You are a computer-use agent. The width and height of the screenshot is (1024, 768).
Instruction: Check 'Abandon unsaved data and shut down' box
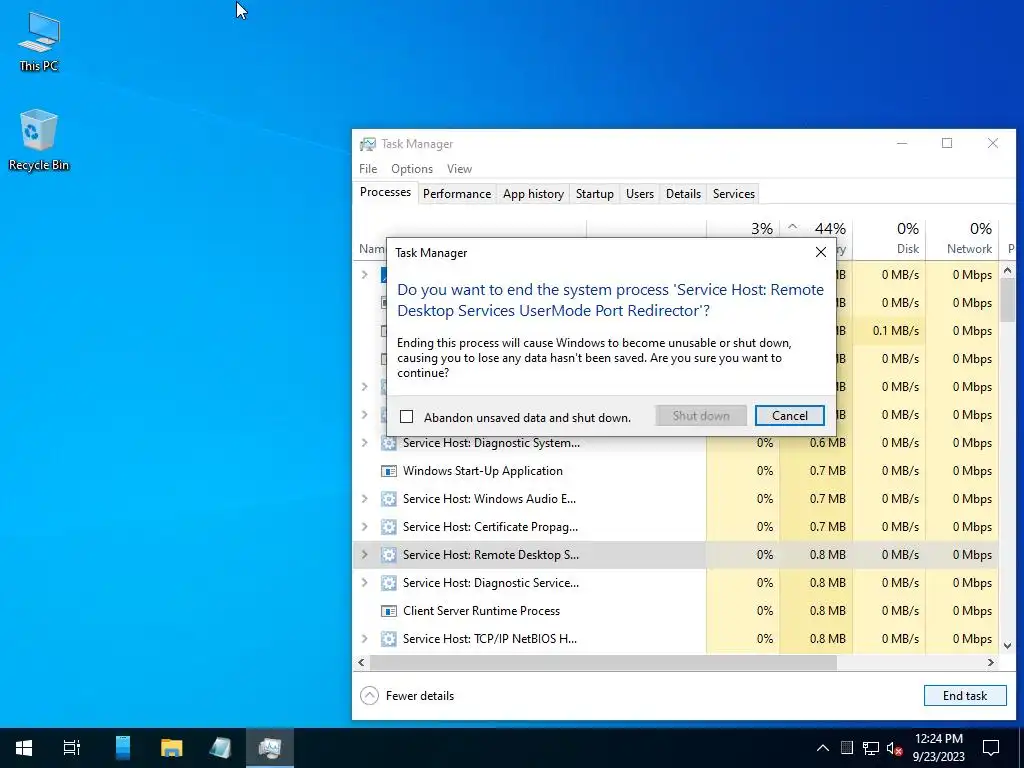tap(406, 417)
